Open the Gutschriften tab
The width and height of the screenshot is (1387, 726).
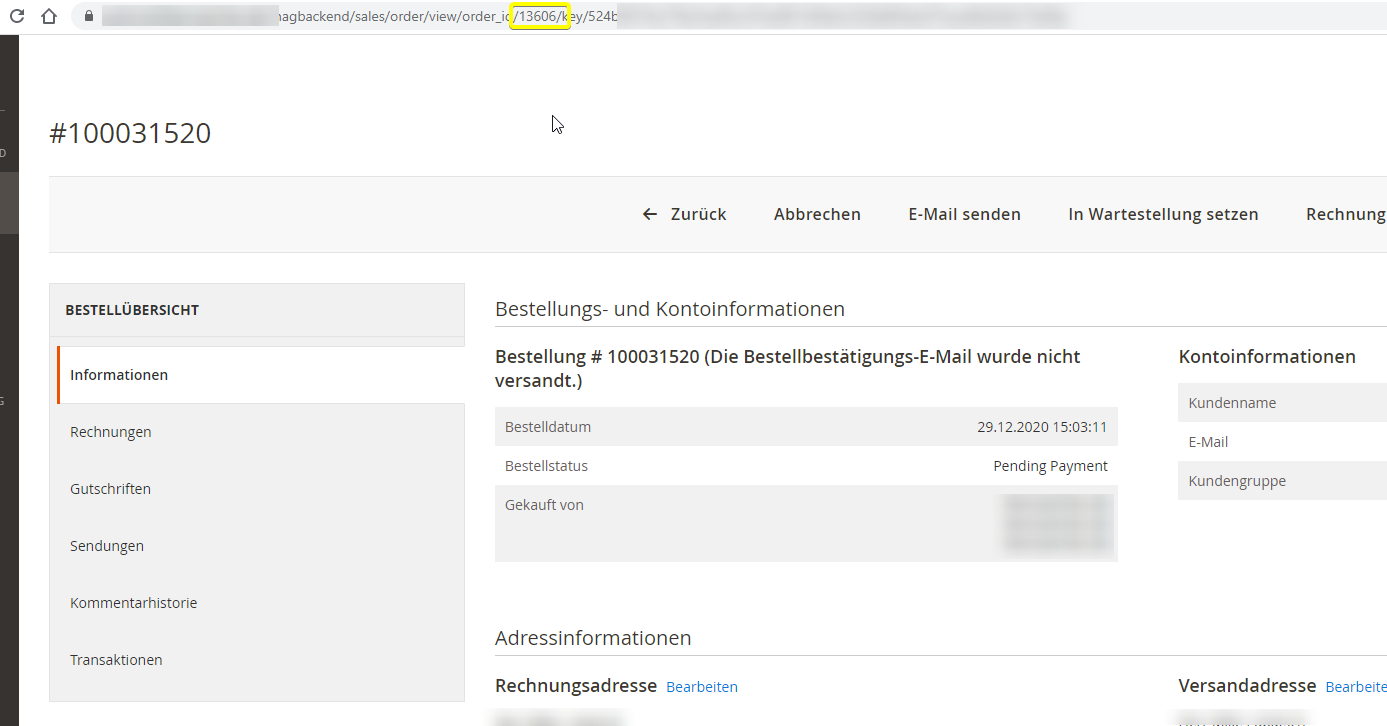pyautogui.click(x=110, y=489)
